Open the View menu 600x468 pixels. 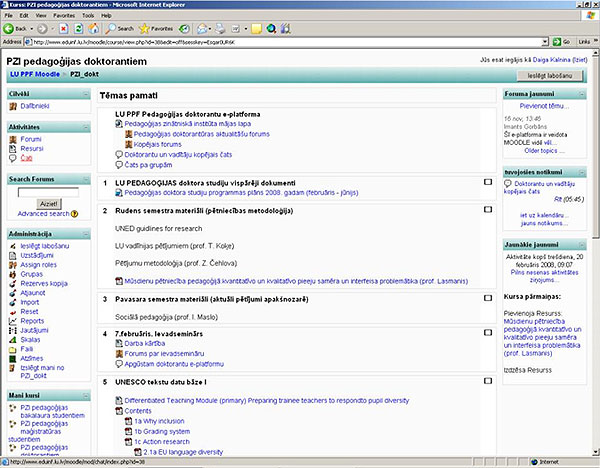pos(41,16)
